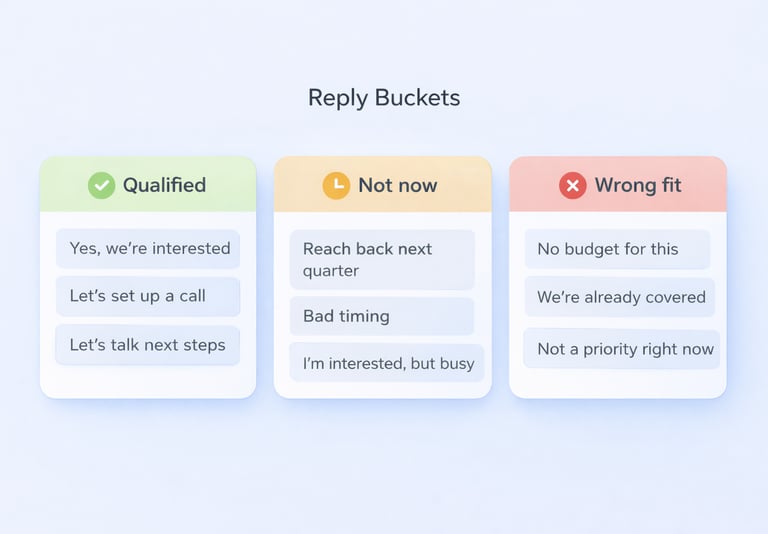Click blank space at bottom of Wrong fit card
The height and width of the screenshot is (534, 768).
click(x=617, y=384)
